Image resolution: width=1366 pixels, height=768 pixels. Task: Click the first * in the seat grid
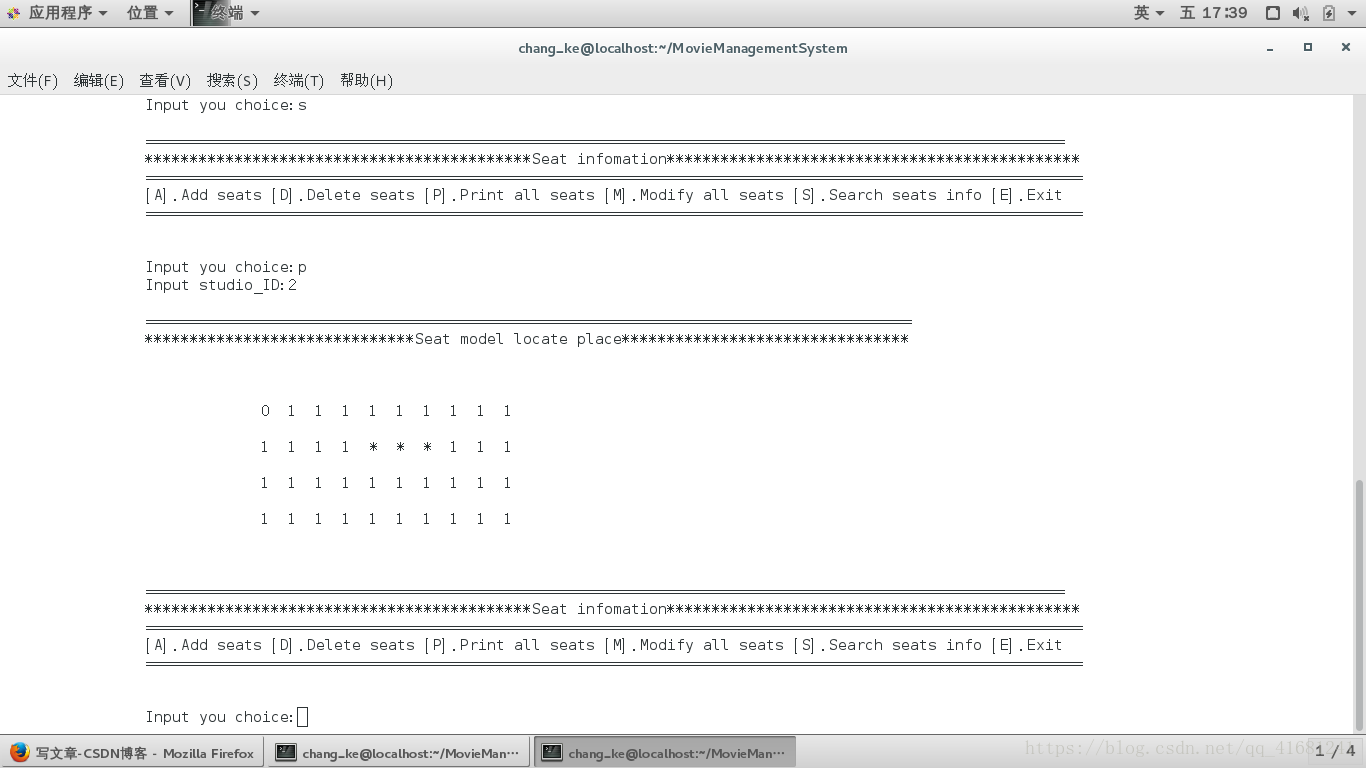pos(373,447)
